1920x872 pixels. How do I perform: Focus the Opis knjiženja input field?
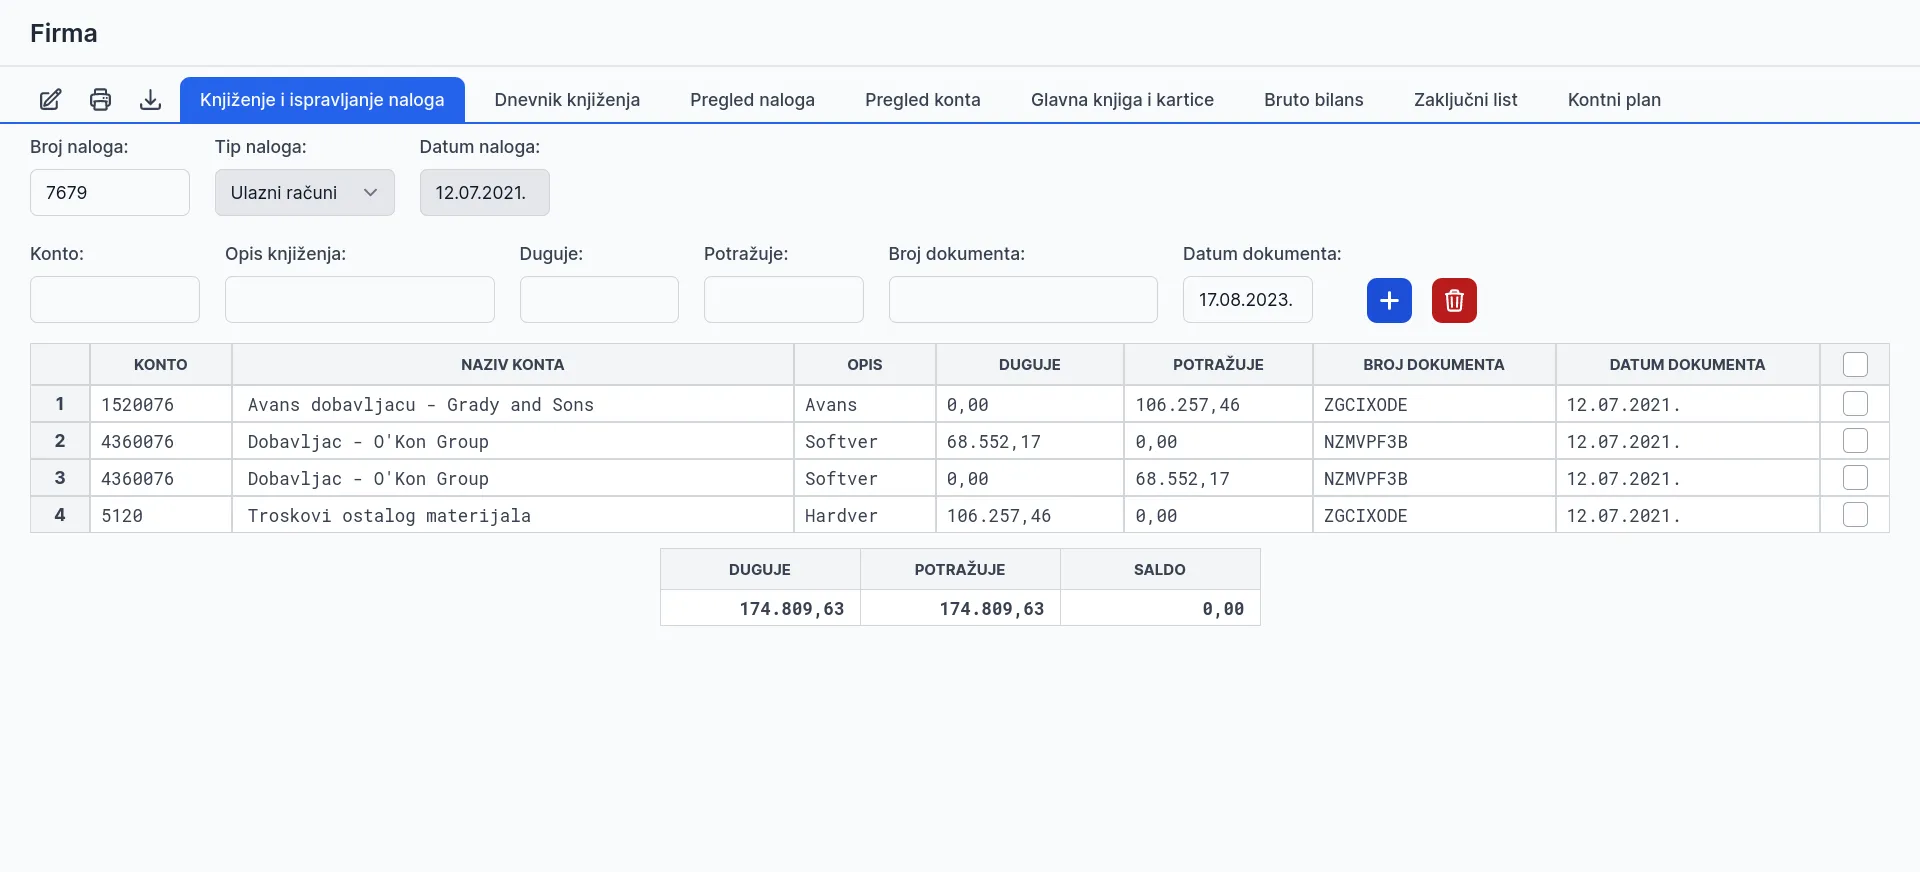tap(360, 300)
